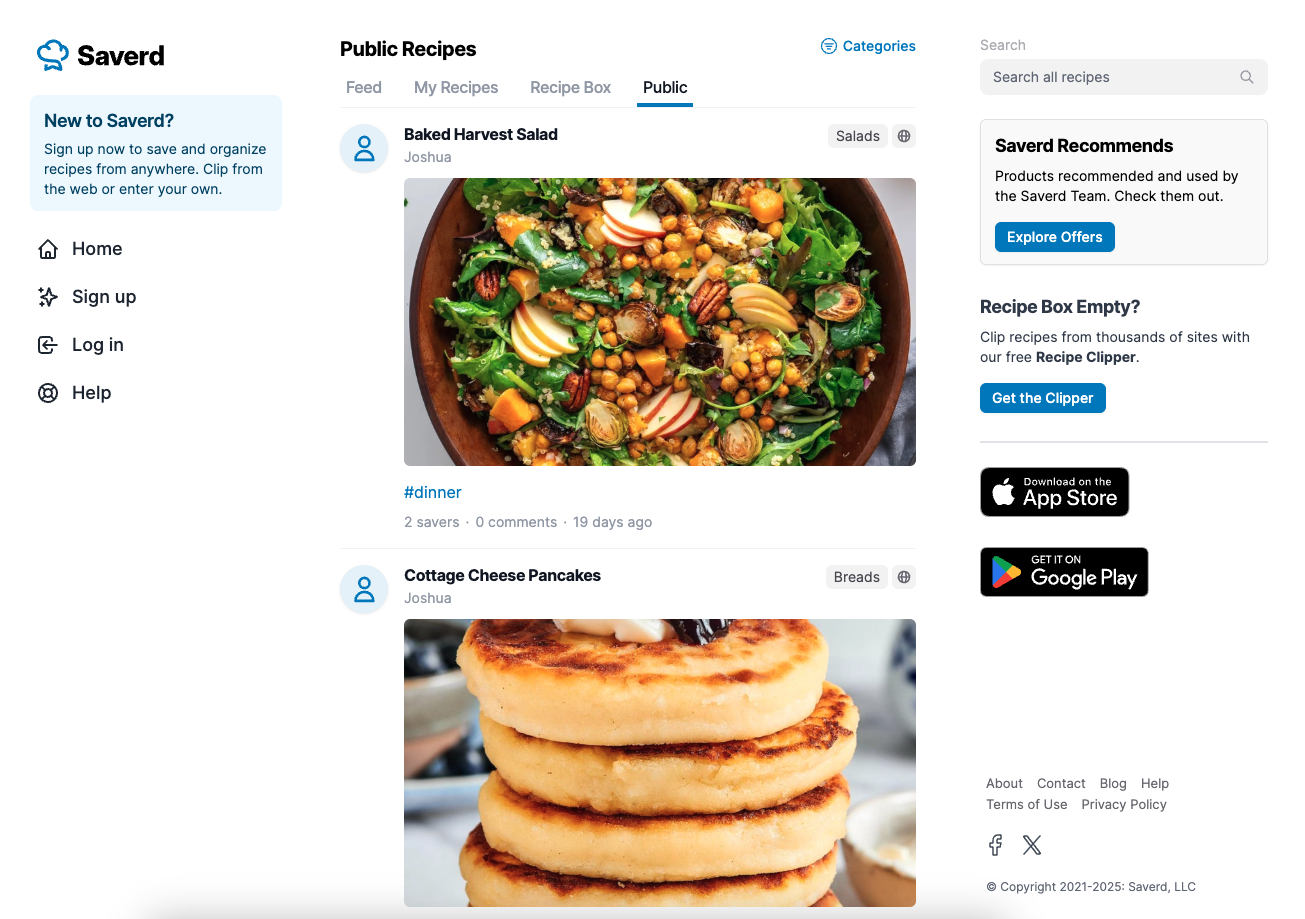This screenshot has width=1305, height=919.
Task: Click the globe icon on Baked Harvest Salad
Action: click(x=904, y=136)
